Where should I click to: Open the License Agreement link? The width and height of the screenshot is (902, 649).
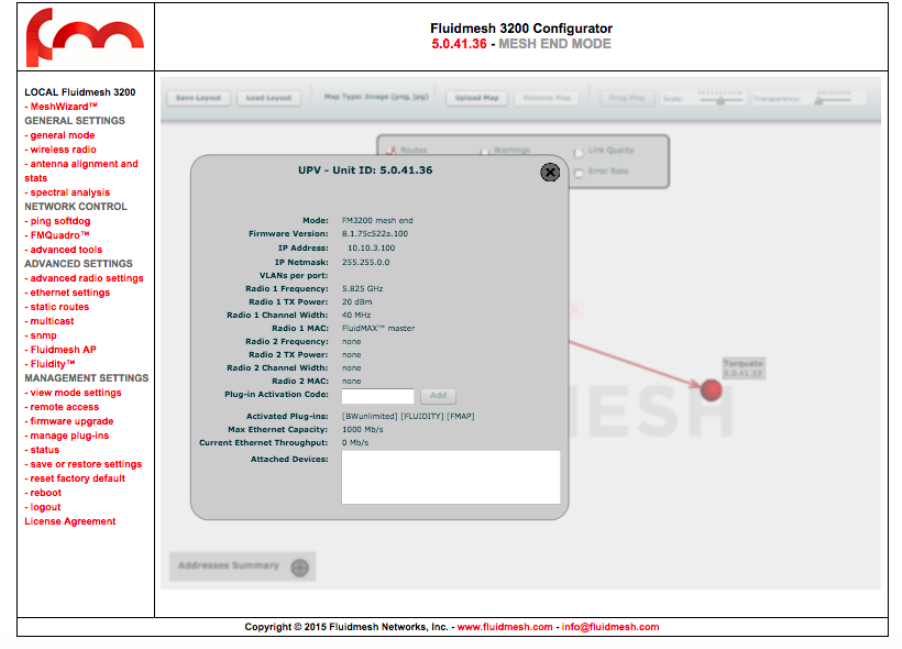pyautogui.click(x=70, y=521)
